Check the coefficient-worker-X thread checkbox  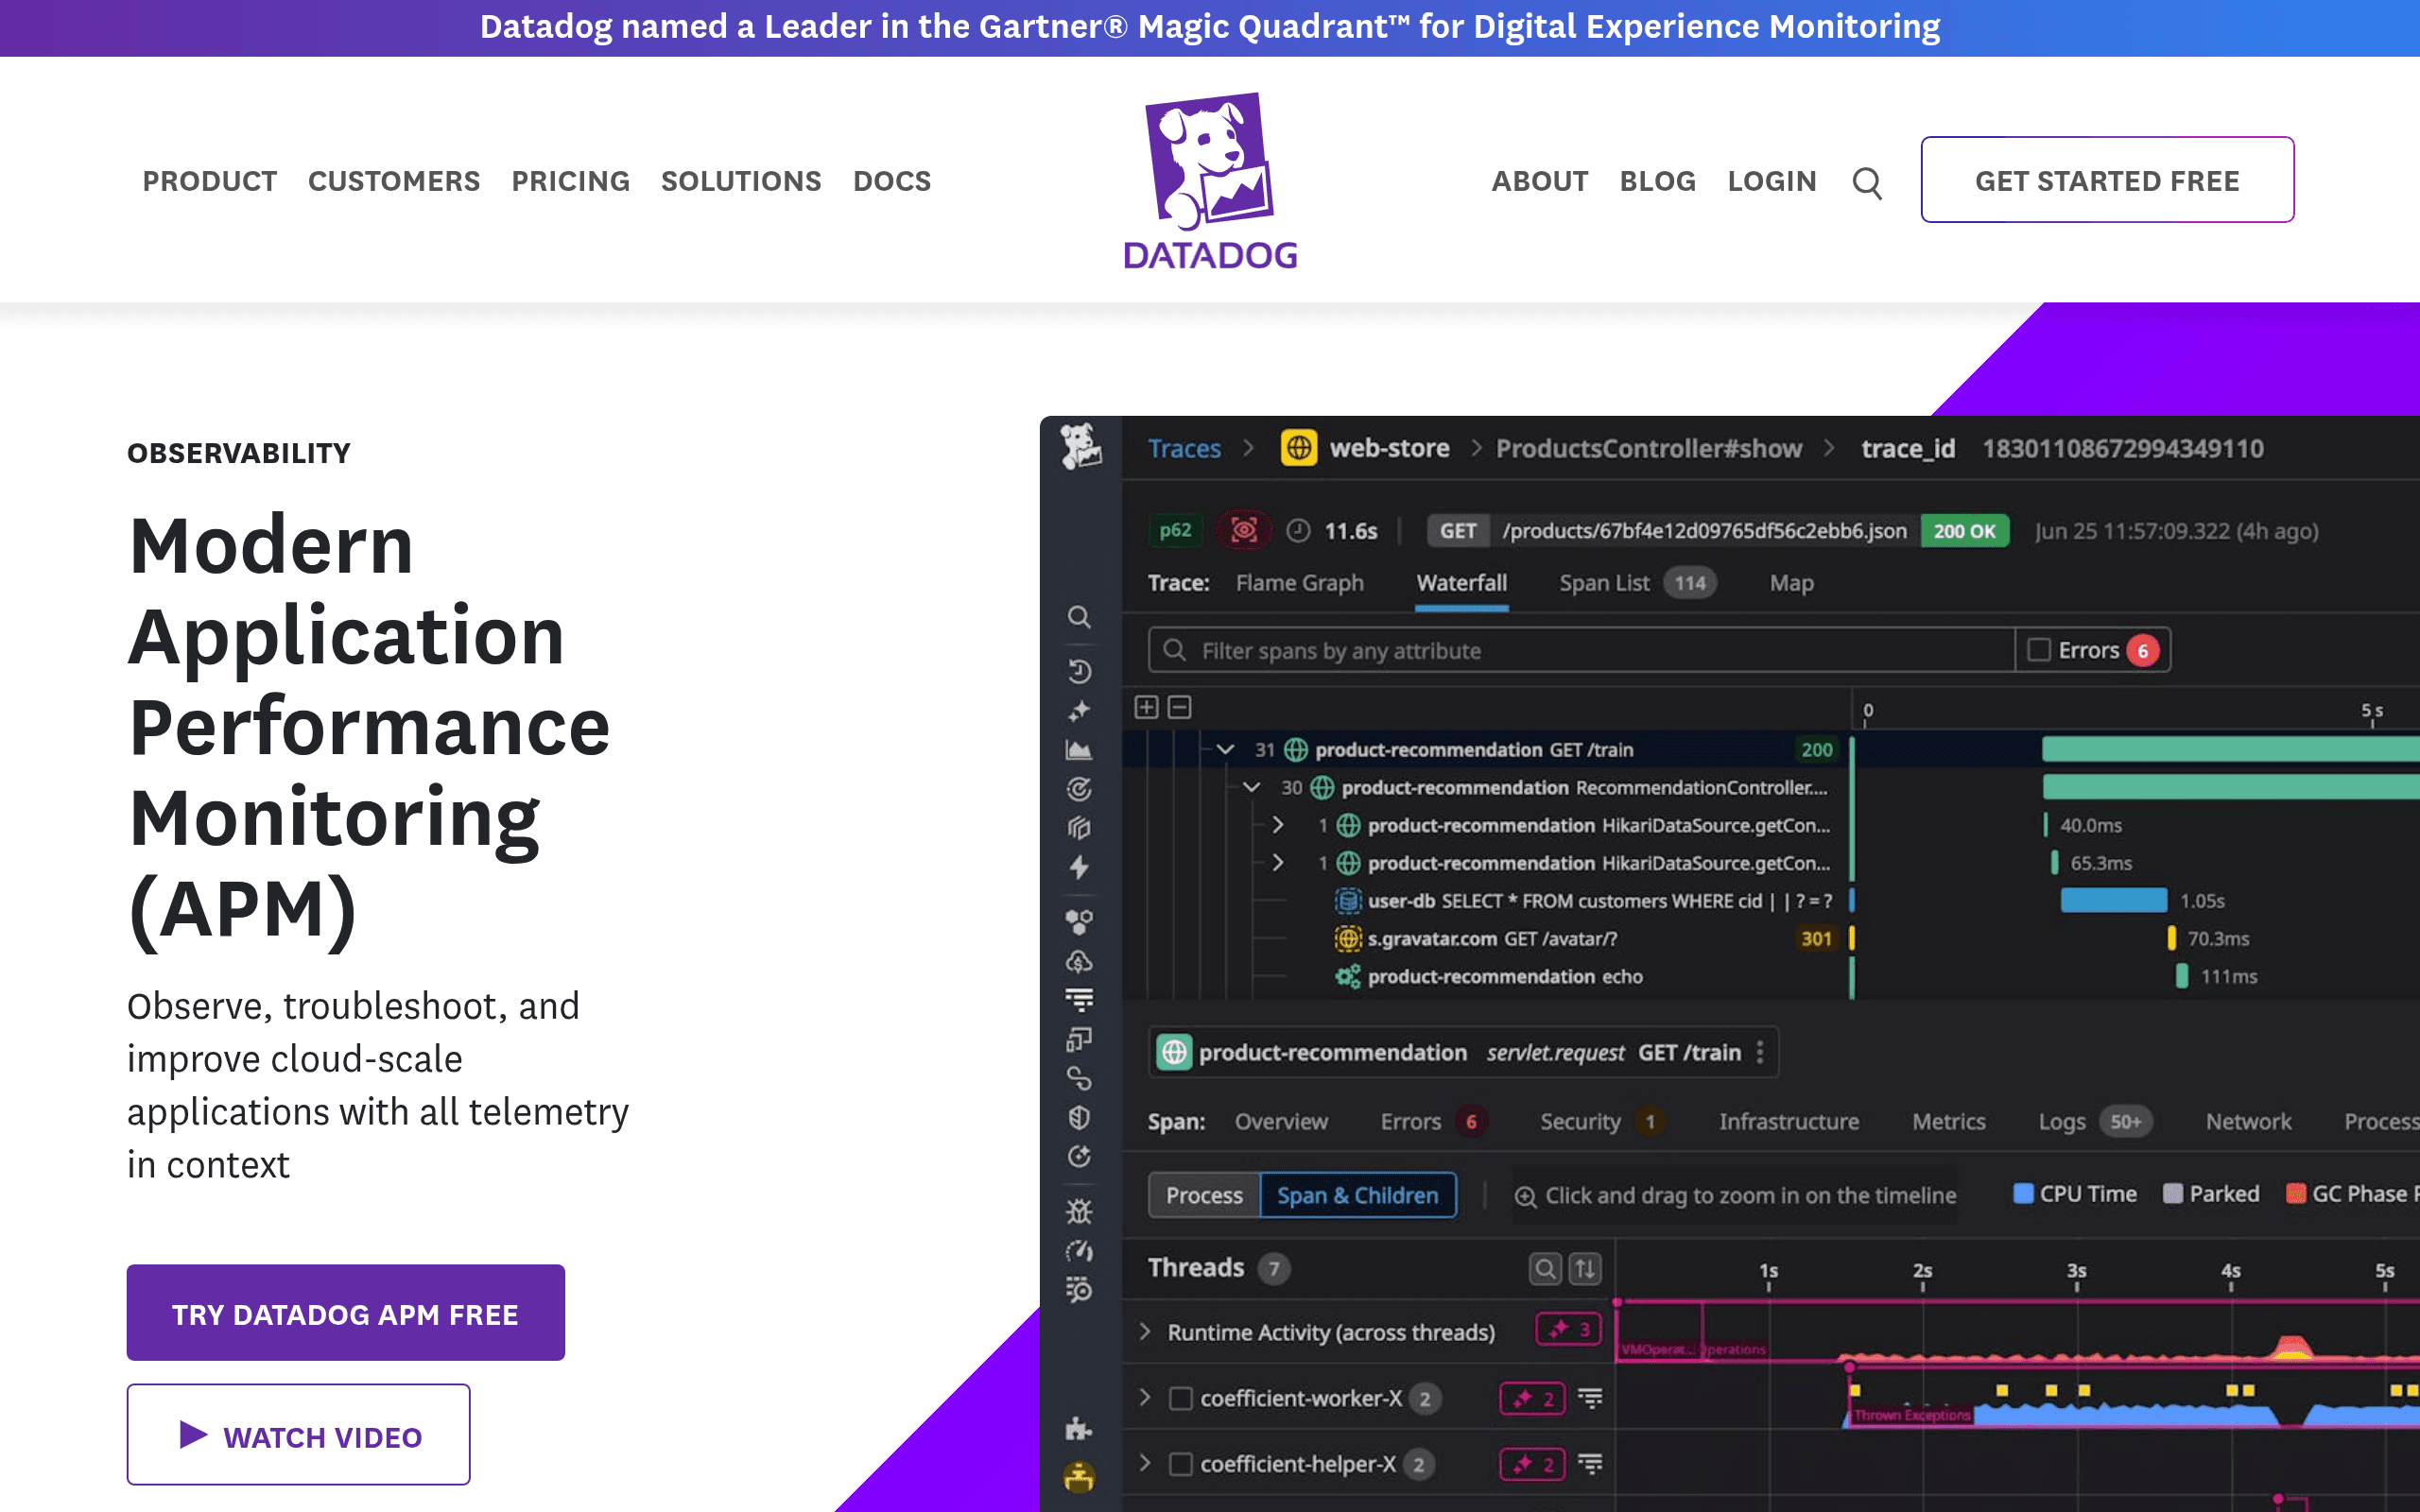(1181, 1398)
